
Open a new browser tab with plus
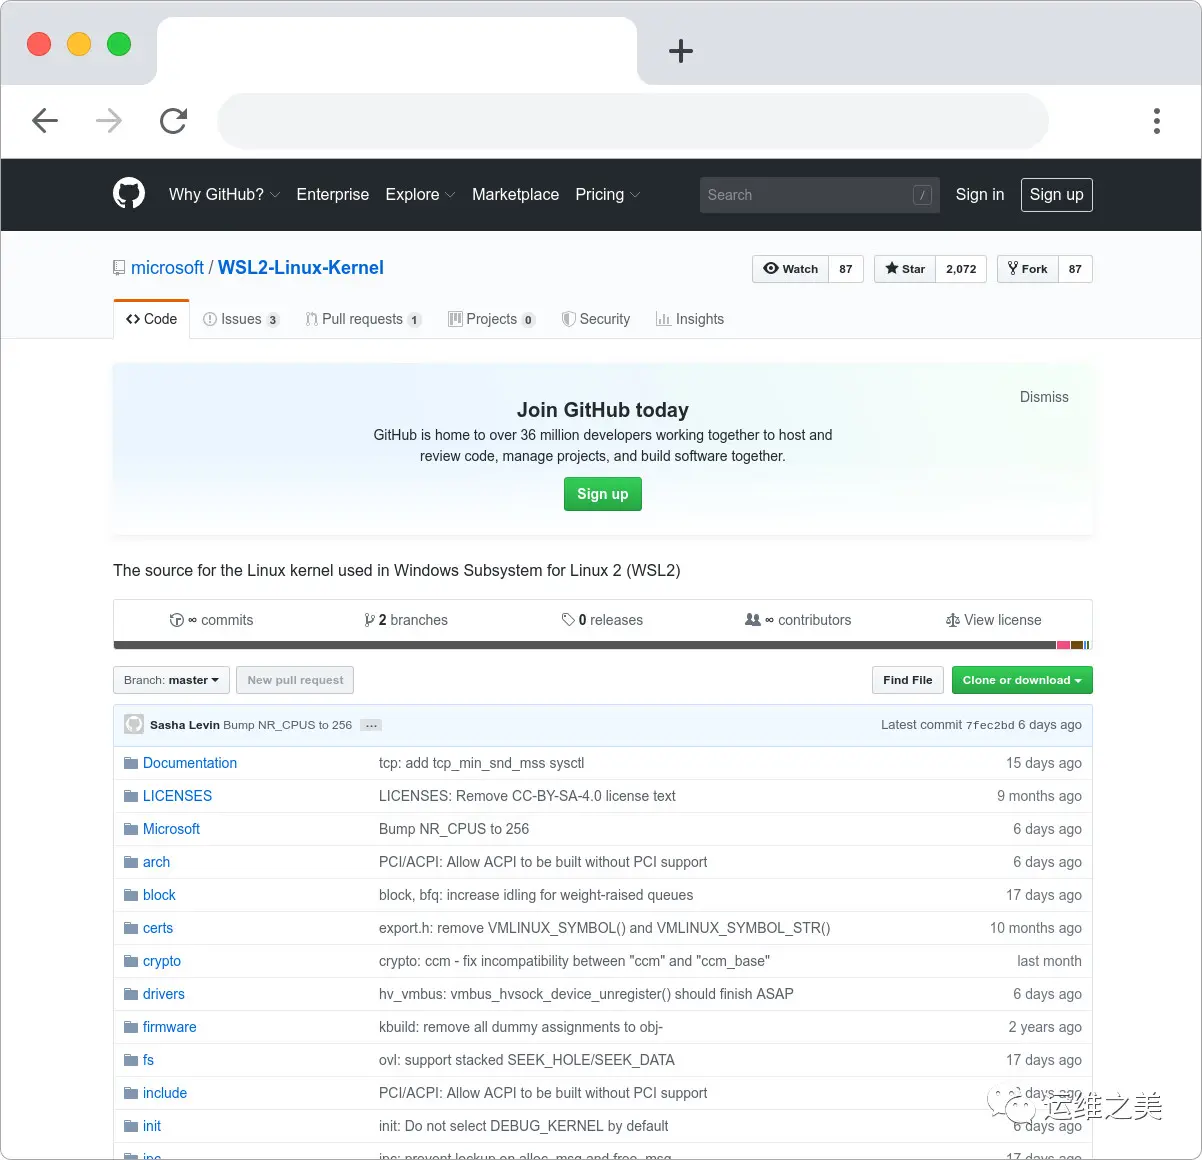click(681, 51)
